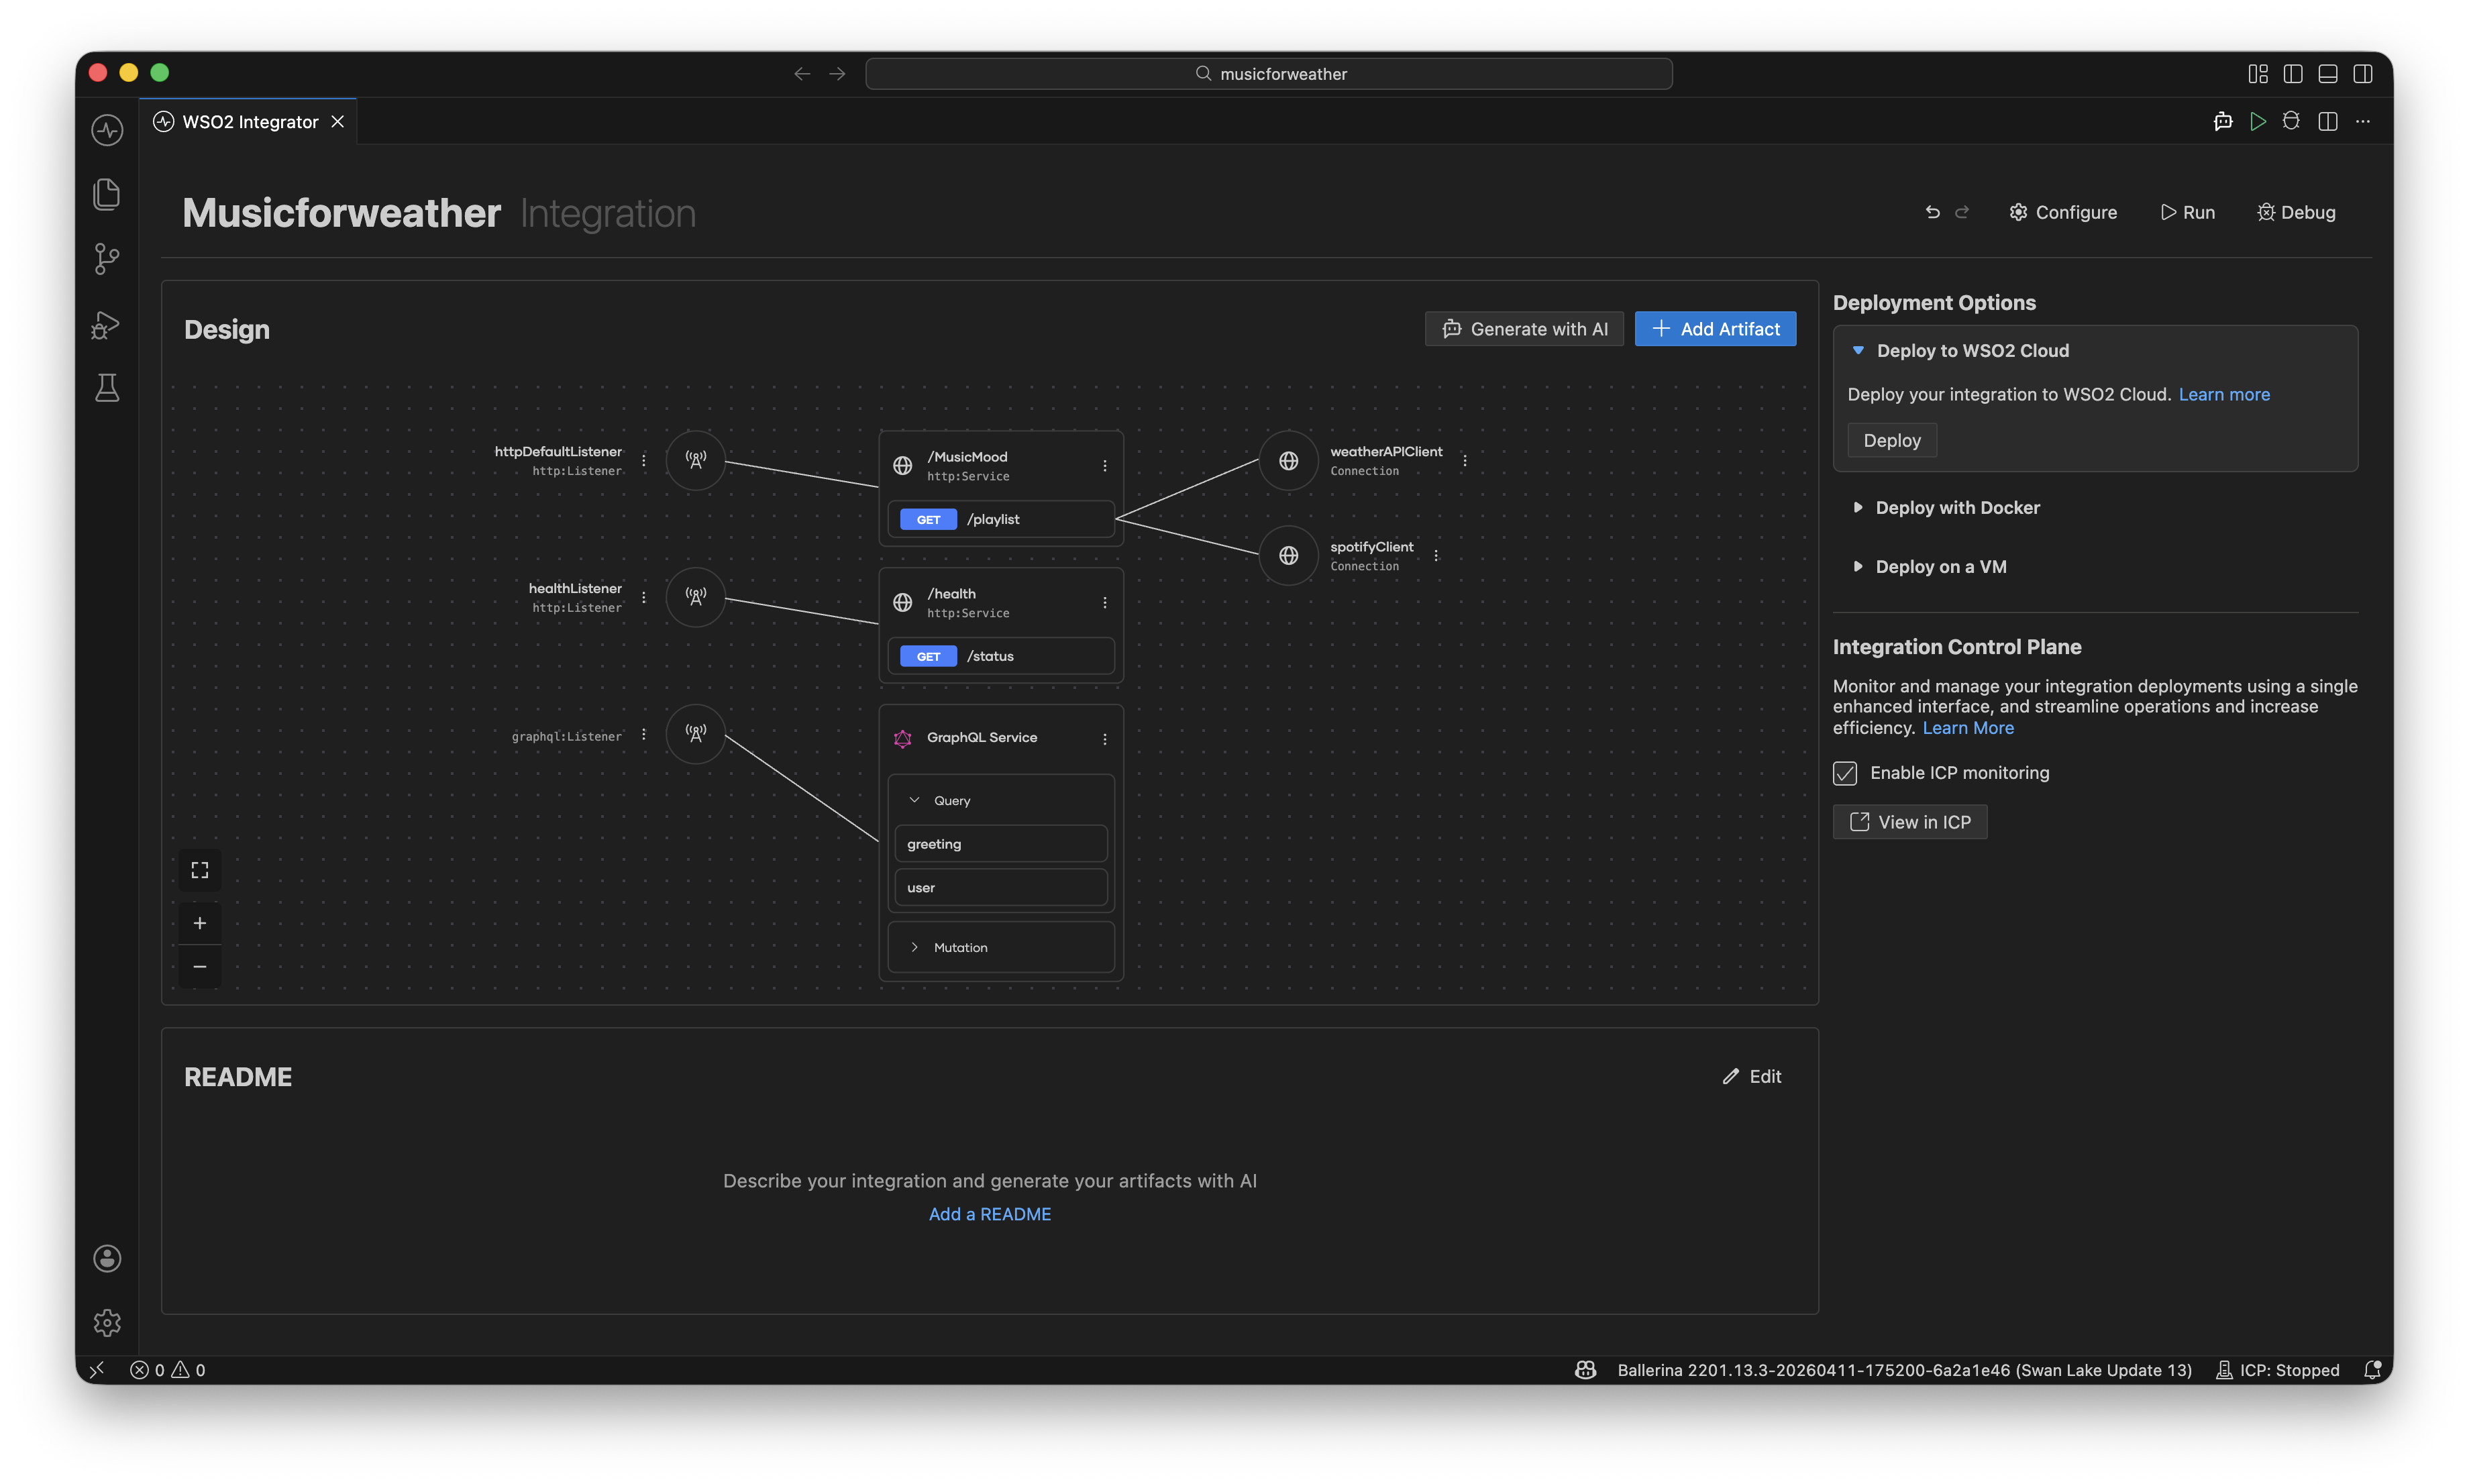The width and height of the screenshot is (2469, 1484).
Task: Select the greeting query
Action: click(x=1000, y=844)
